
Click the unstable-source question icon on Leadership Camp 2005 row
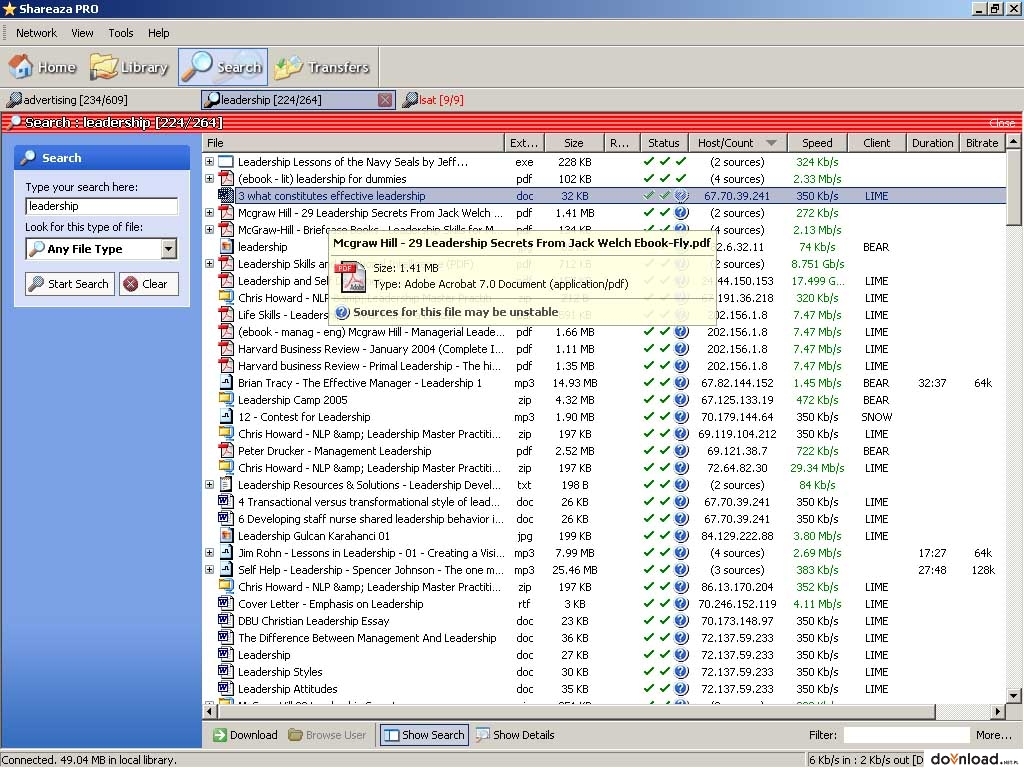pos(681,400)
